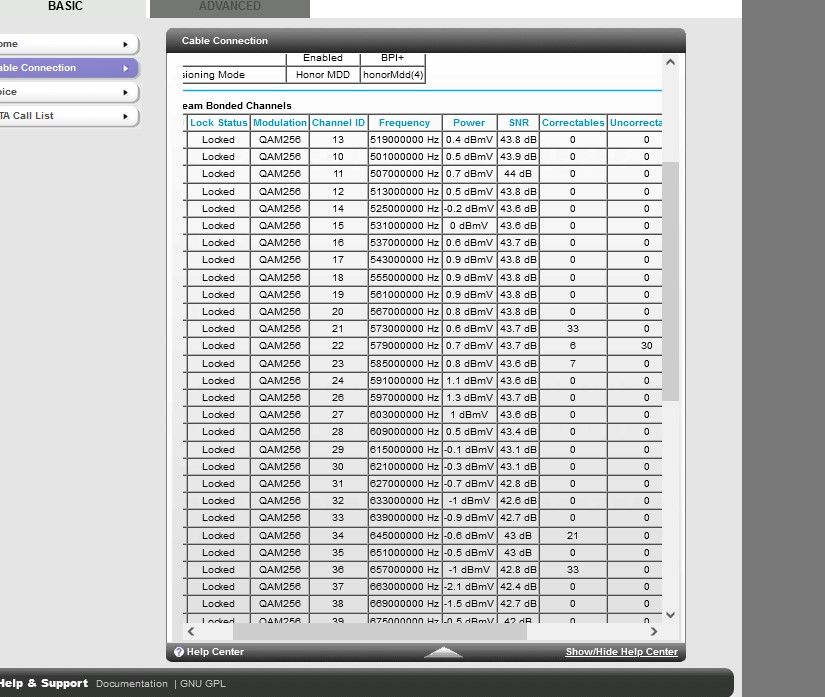Image resolution: width=825 pixels, height=697 pixels.
Task: Toggle the Show/Hide Help Center link
Action: (x=621, y=652)
